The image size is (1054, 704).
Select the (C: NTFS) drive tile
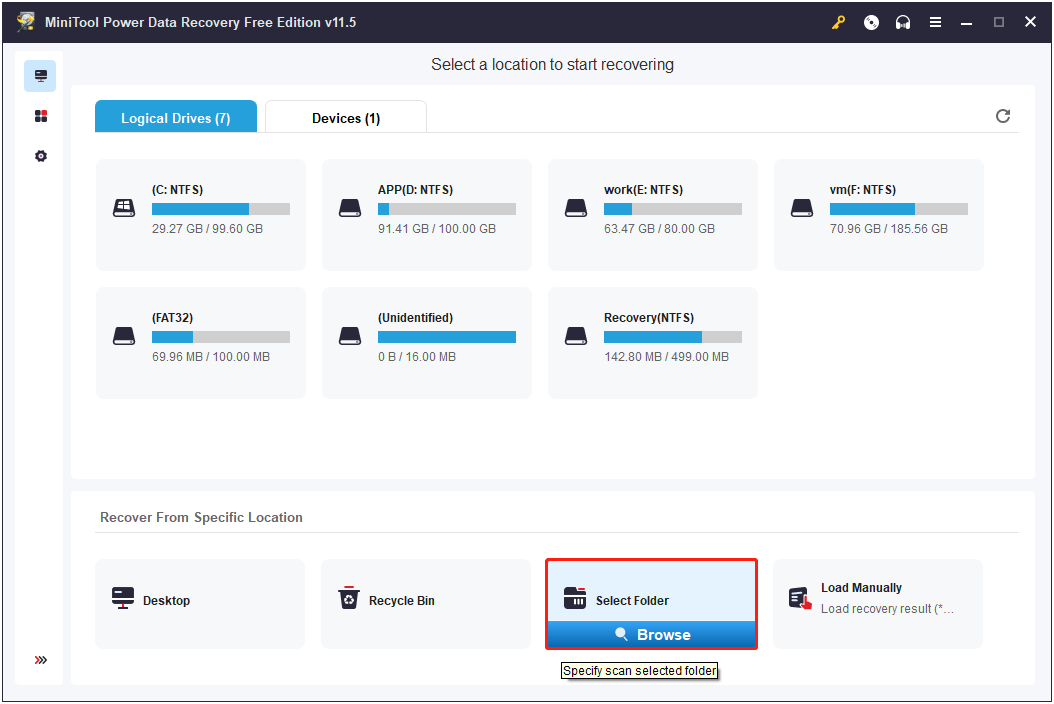click(x=201, y=214)
